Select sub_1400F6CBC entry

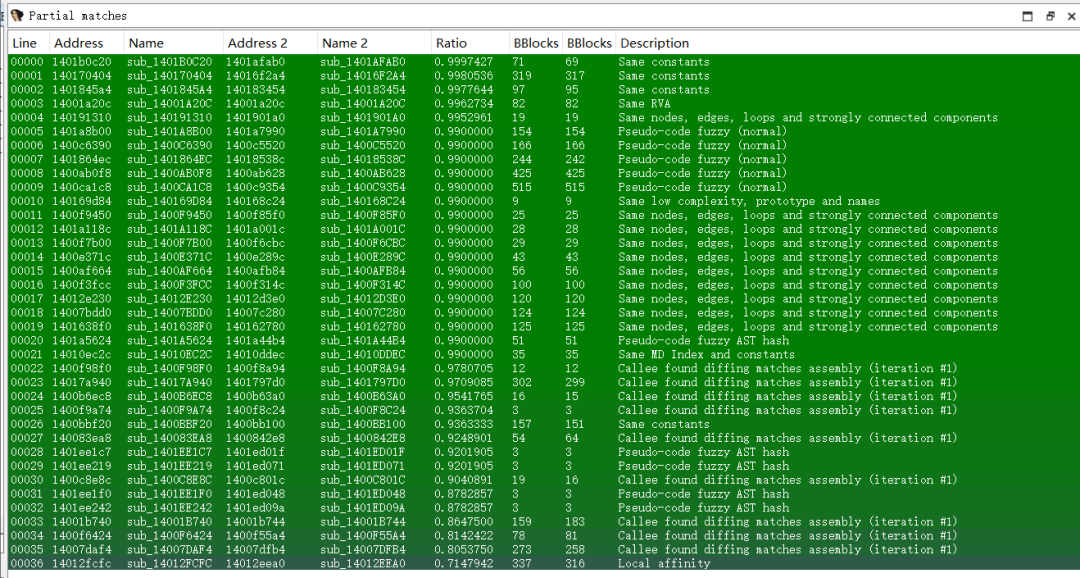(x=363, y=243)
